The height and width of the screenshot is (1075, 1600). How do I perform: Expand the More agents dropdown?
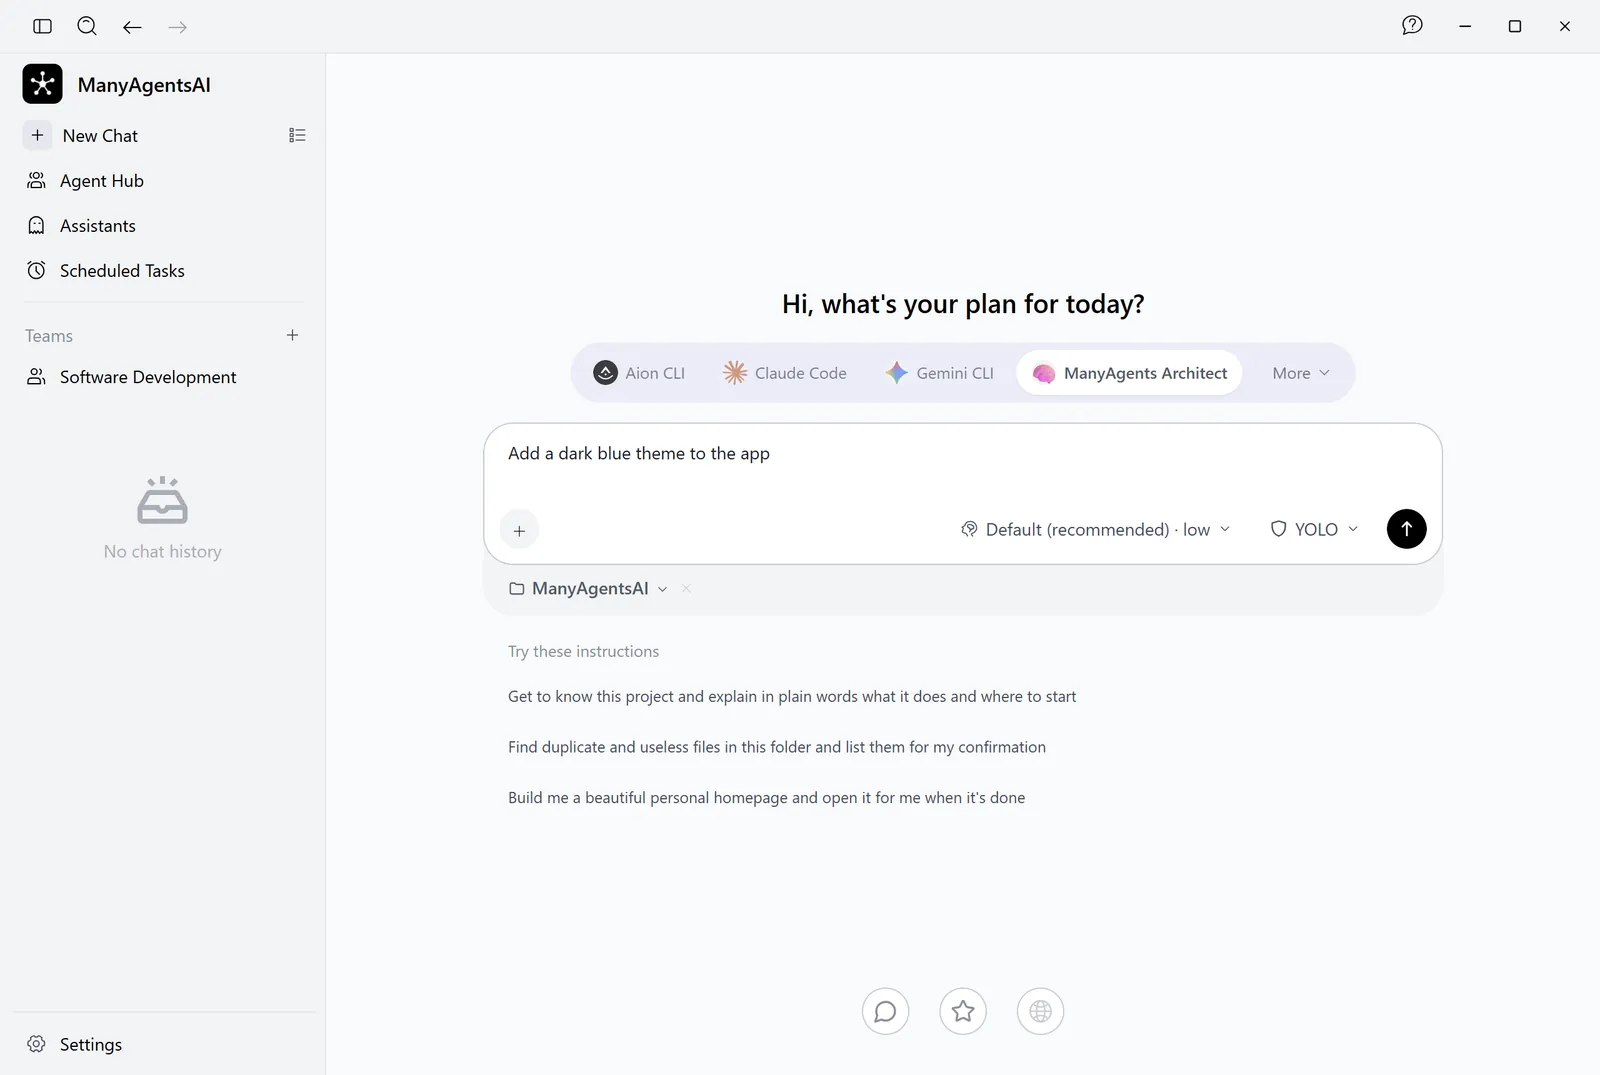[1301, 373]
